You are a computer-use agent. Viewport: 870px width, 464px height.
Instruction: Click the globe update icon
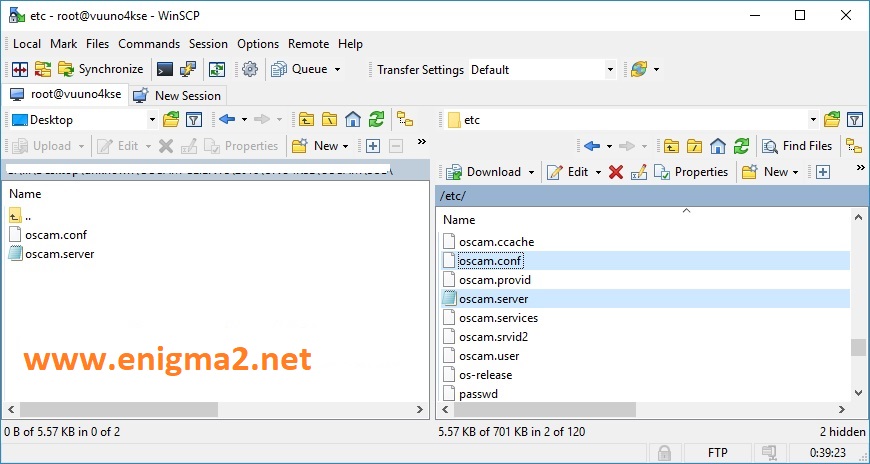pos(639,69)
